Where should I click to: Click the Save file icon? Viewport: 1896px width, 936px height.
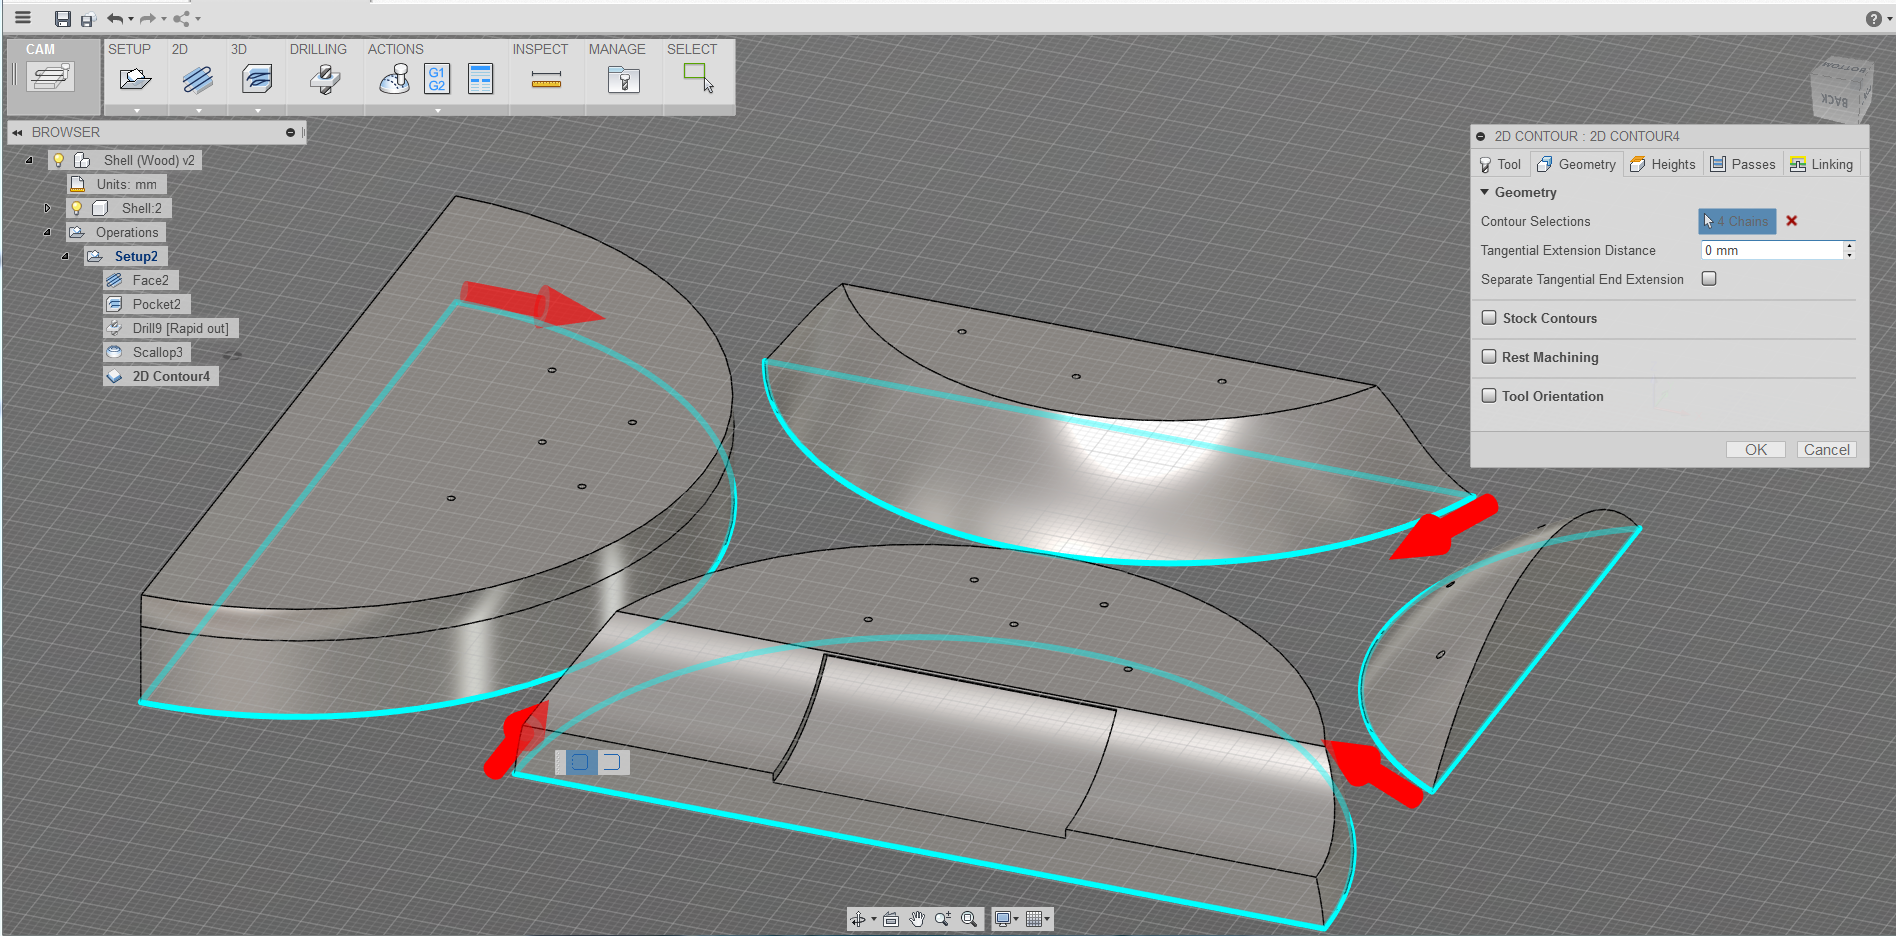62,18
